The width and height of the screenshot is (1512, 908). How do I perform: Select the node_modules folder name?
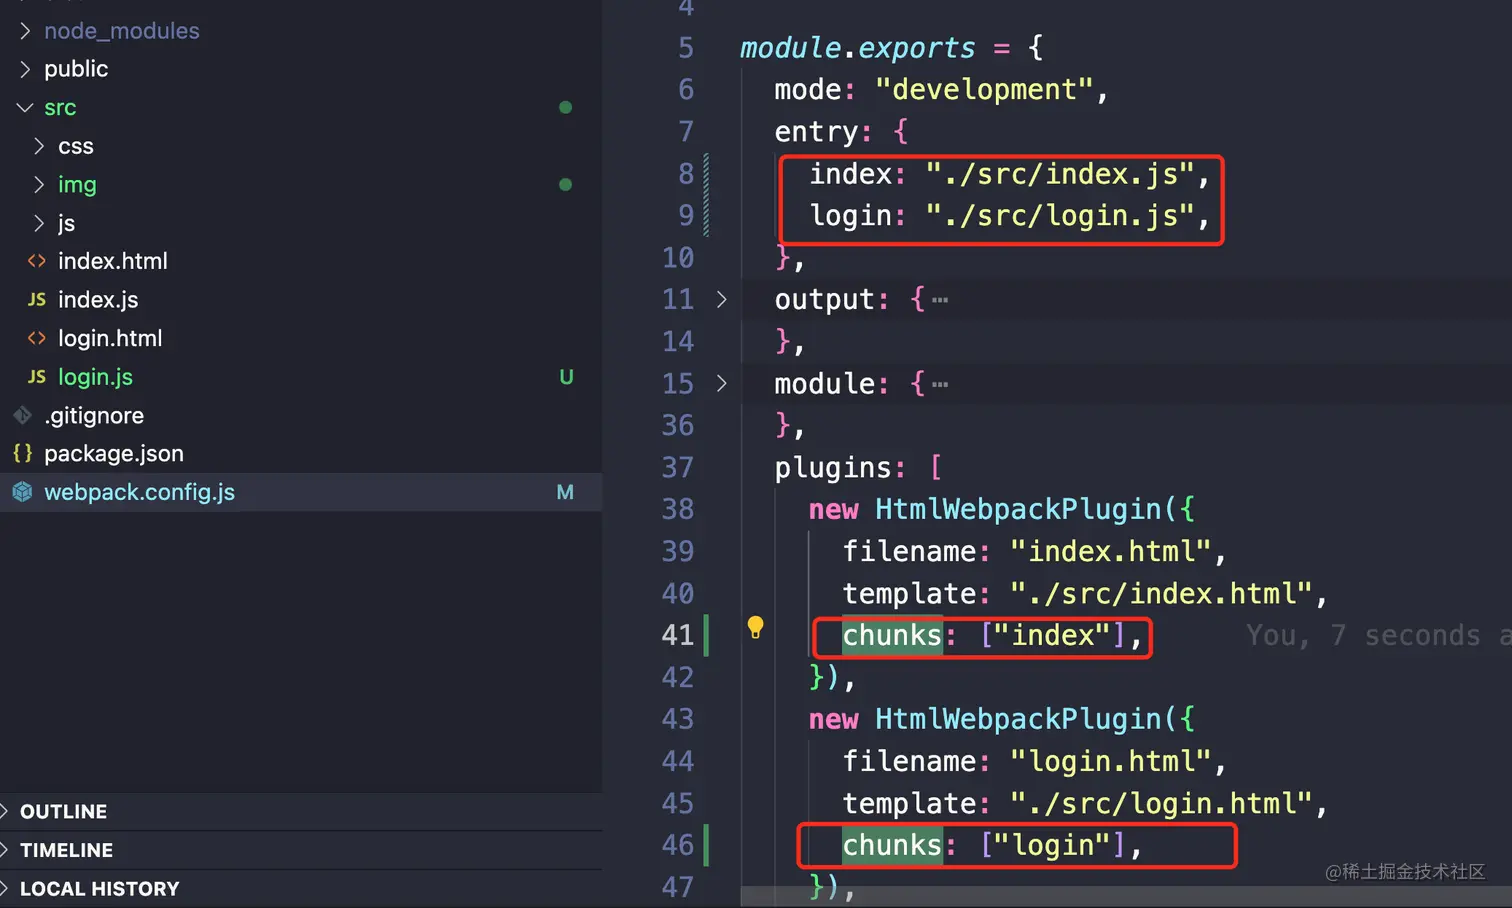122,31
